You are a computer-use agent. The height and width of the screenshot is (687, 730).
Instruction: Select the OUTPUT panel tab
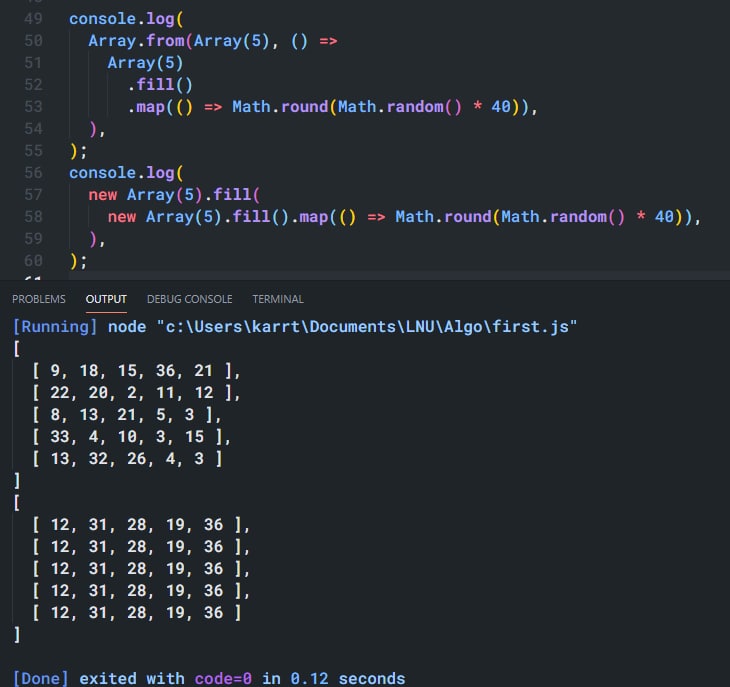tap(106, 299)
